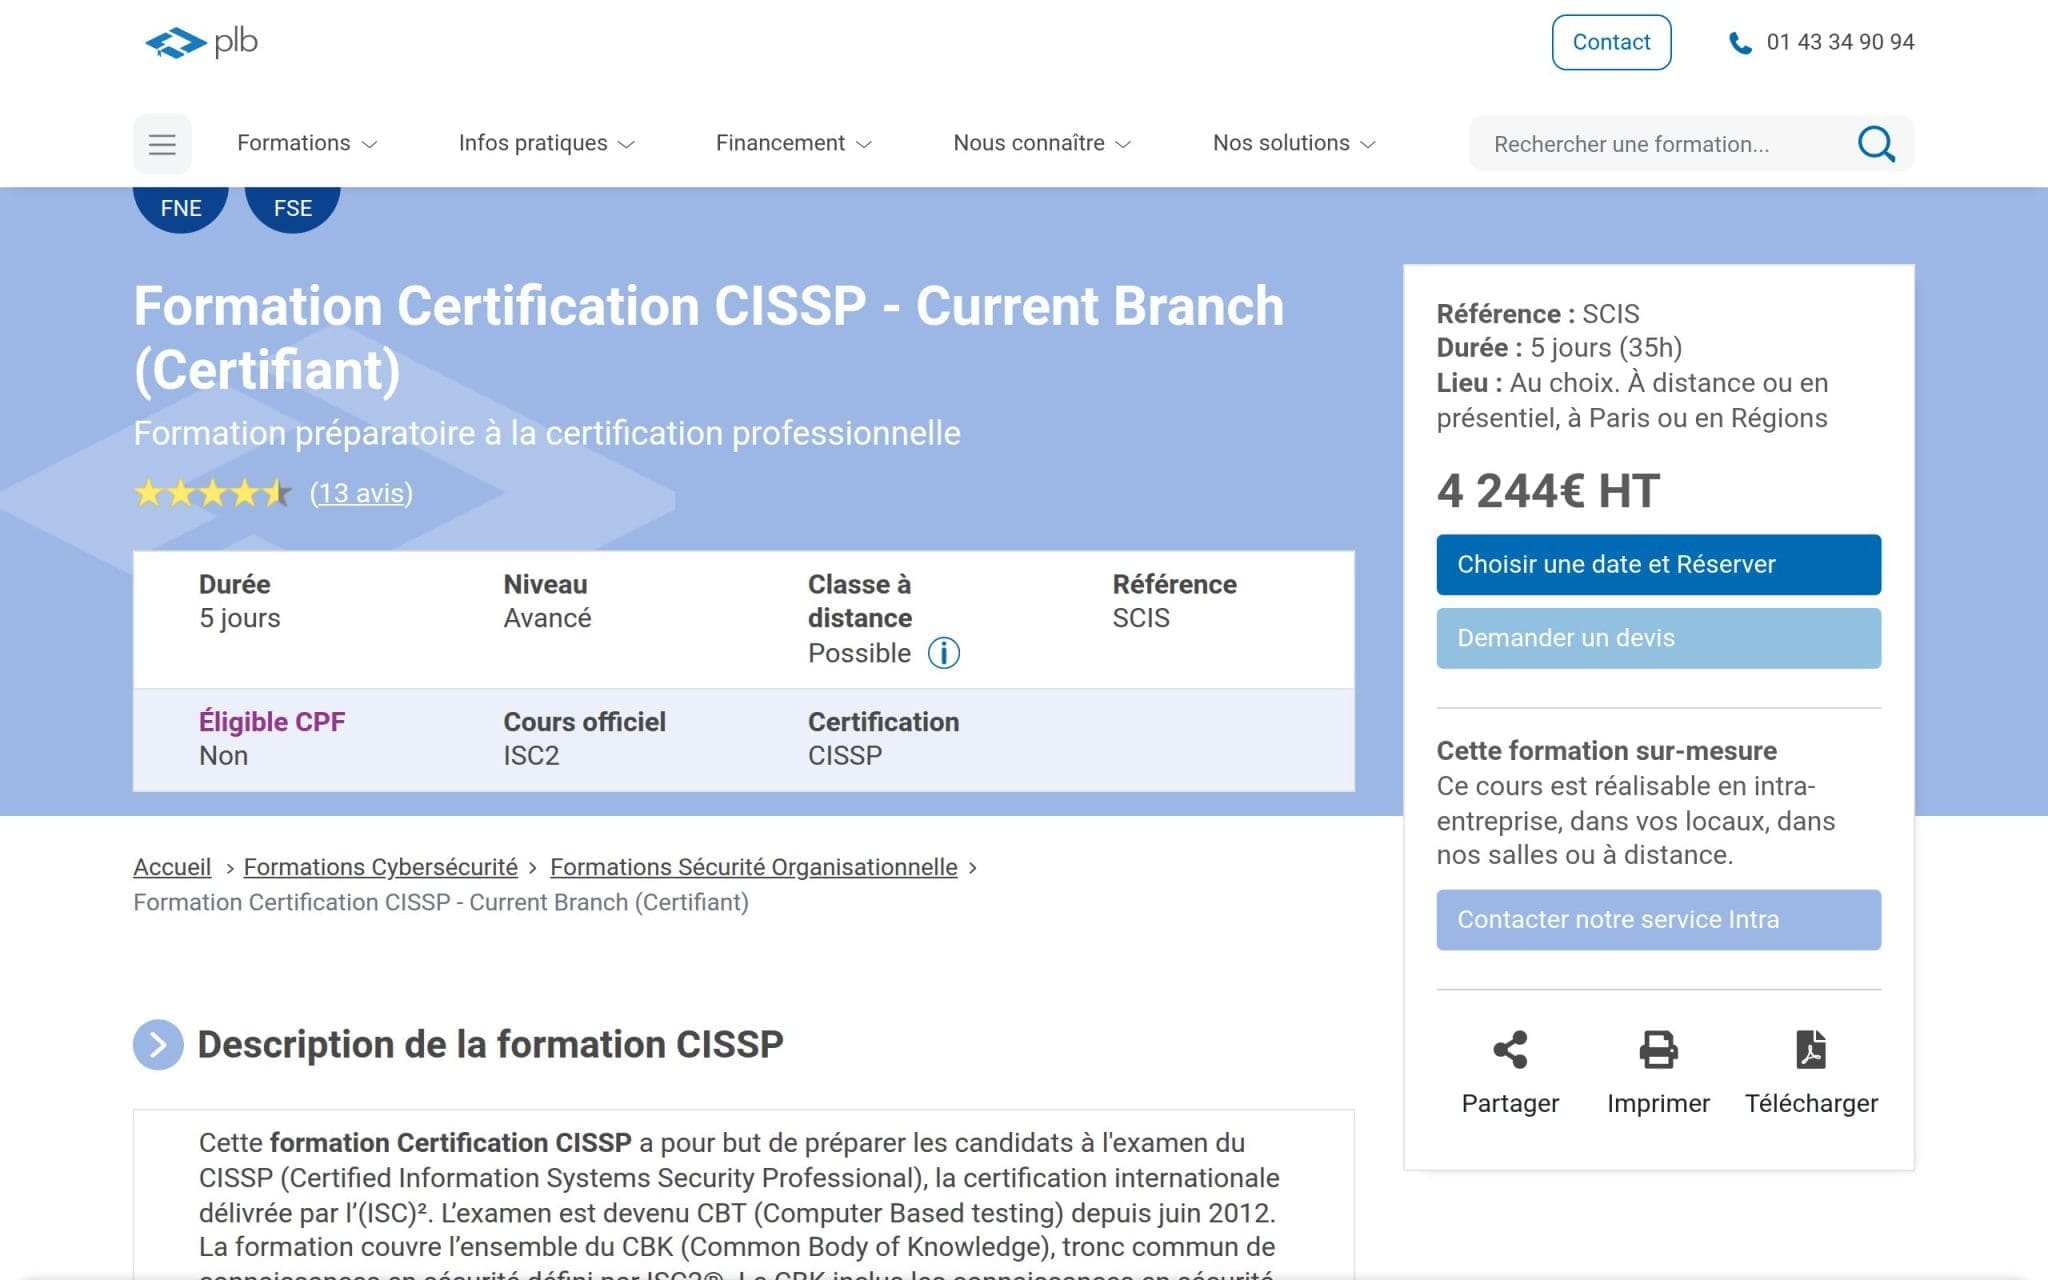Click Contacter notre service Intra
This screenshot has height=1280, width=2048.
point(1658,920)
